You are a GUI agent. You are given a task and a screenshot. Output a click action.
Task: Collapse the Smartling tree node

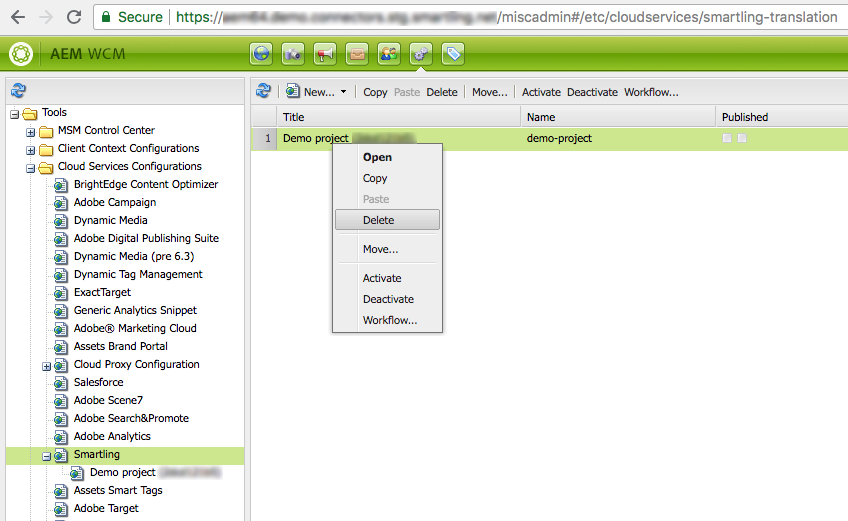pos(47,457)
